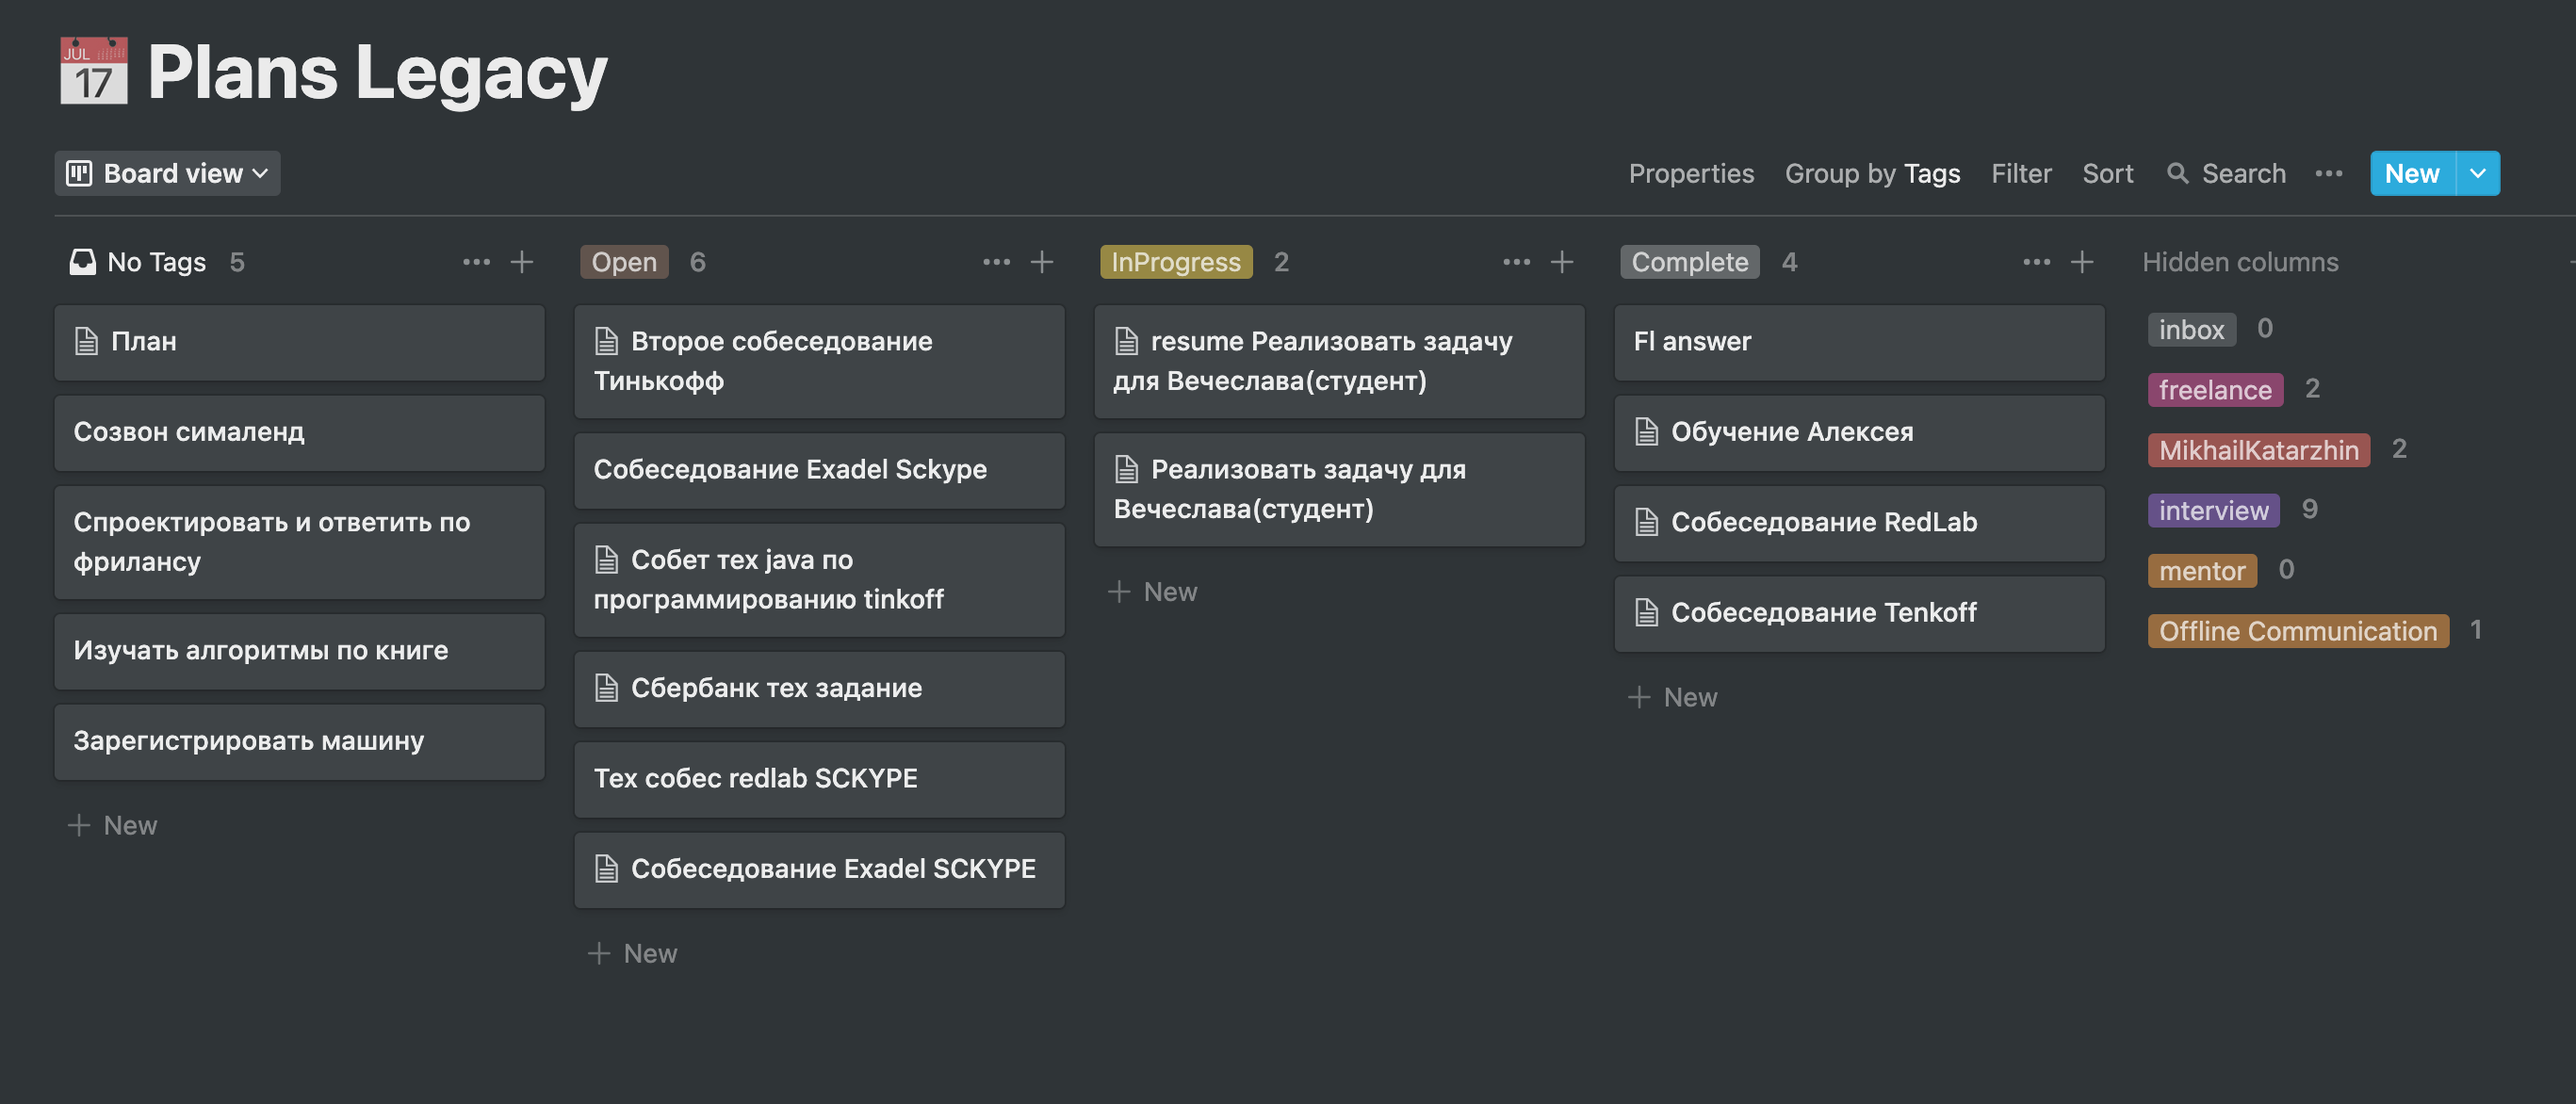The image size is (2576, 1104).
Task: Open Group by Tags menu
Action: click(1872, 174)
